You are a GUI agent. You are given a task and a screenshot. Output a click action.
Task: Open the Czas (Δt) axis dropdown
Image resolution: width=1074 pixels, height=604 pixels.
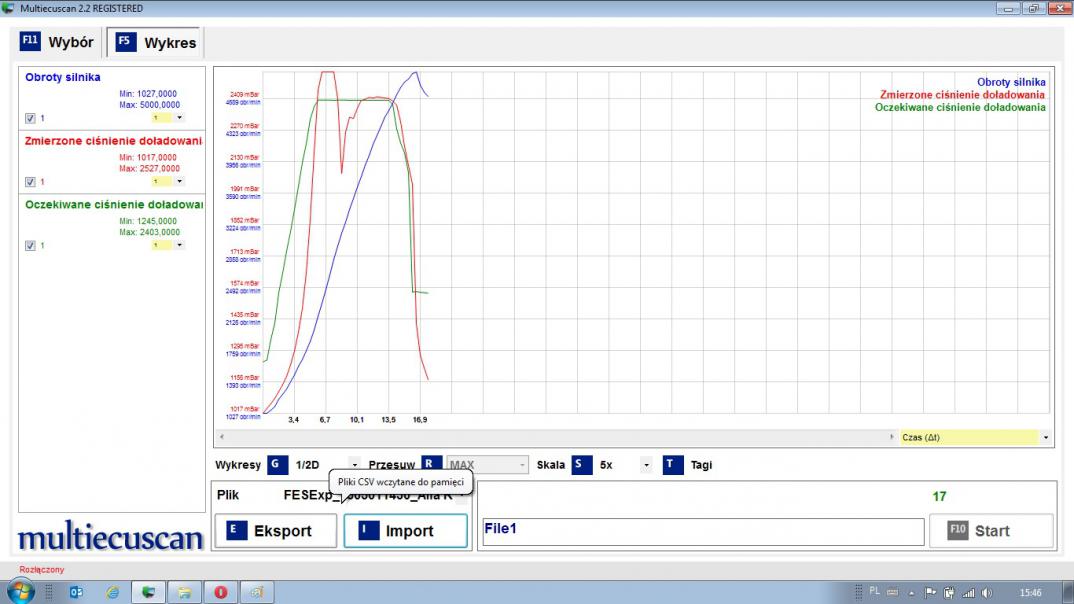point(1045,438)
